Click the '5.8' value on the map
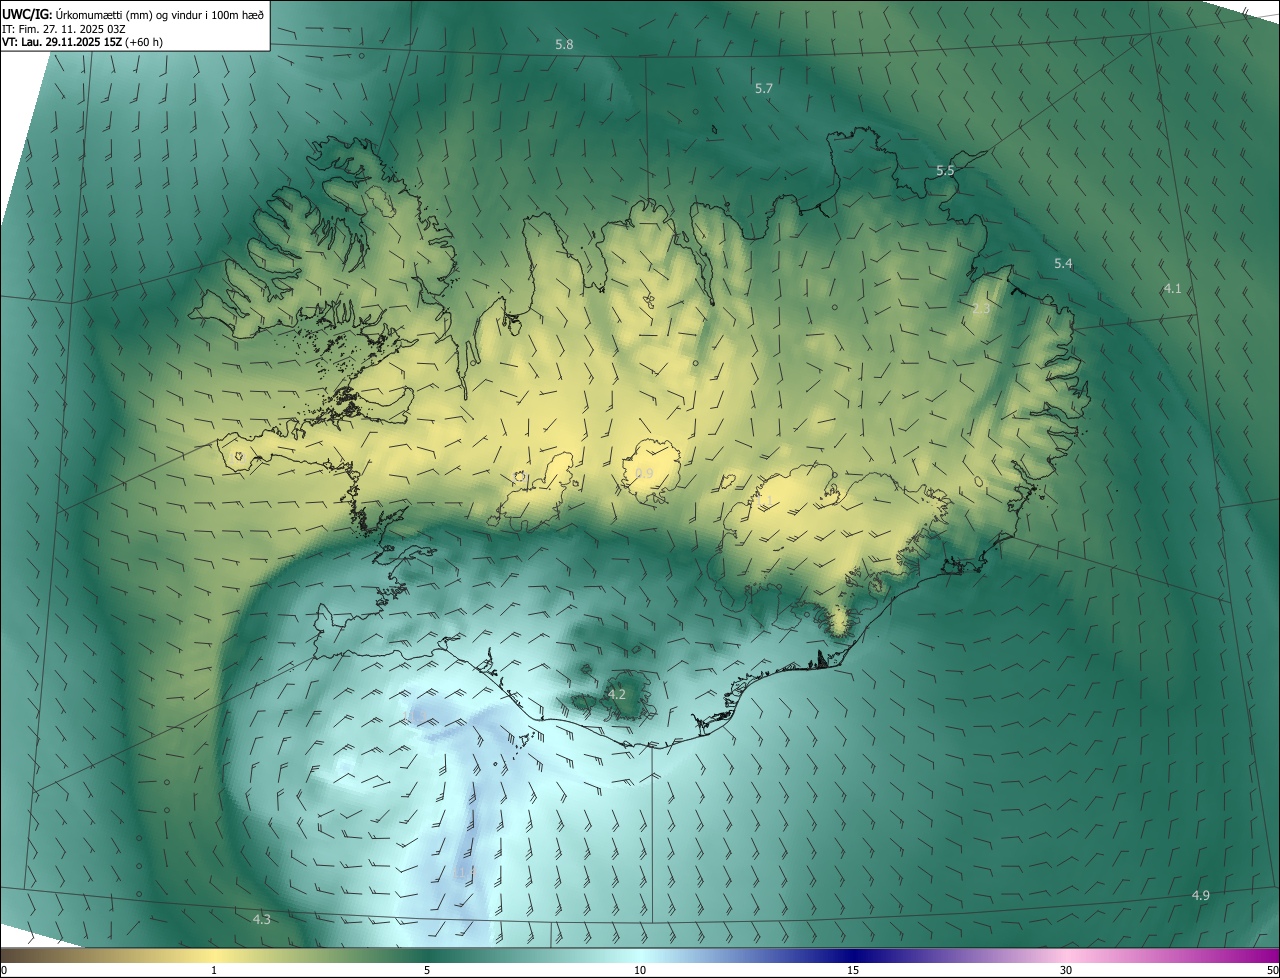 (564, 45)
